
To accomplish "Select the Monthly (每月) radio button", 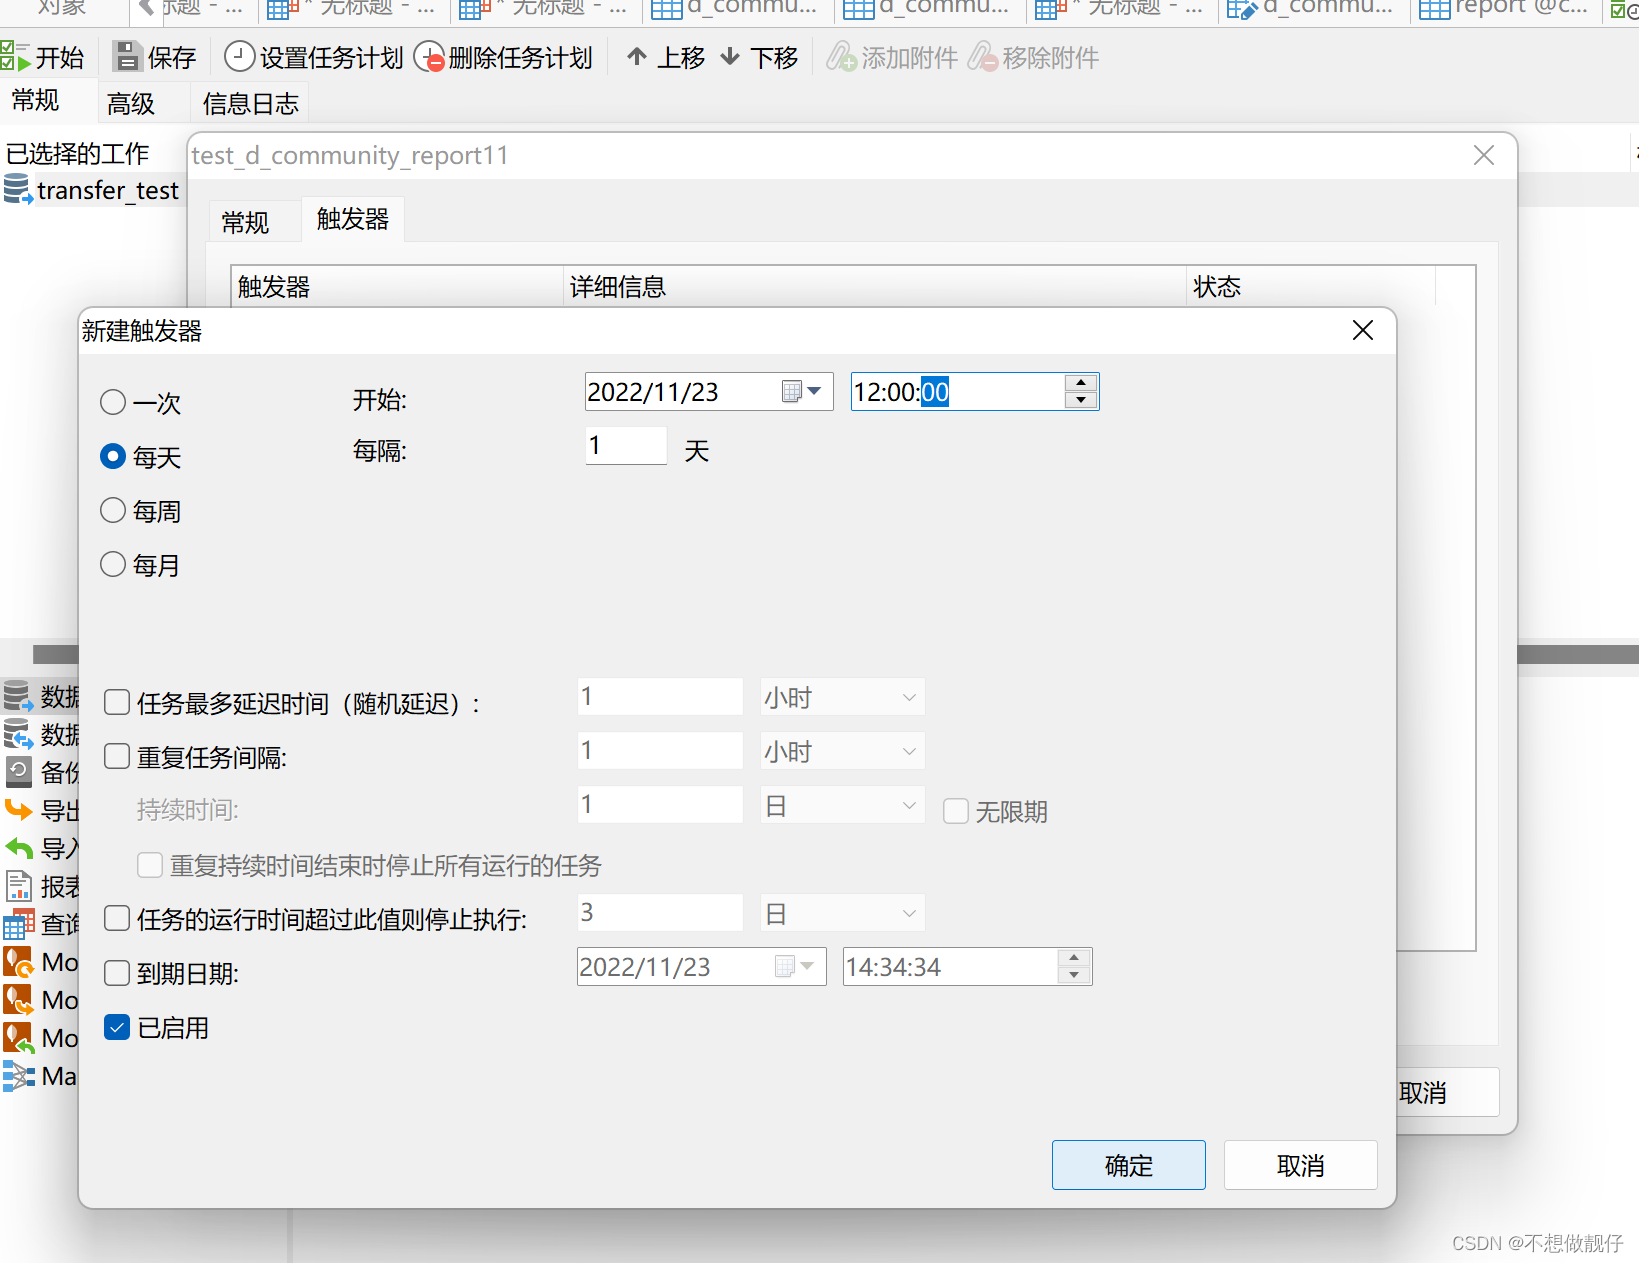I will coord(113,564).
